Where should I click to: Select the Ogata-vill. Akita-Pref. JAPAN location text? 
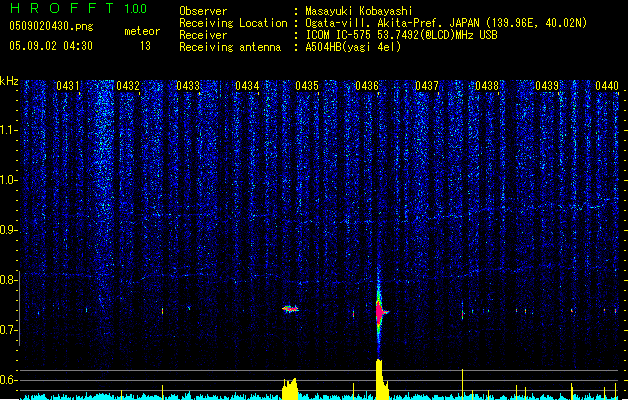446,23
